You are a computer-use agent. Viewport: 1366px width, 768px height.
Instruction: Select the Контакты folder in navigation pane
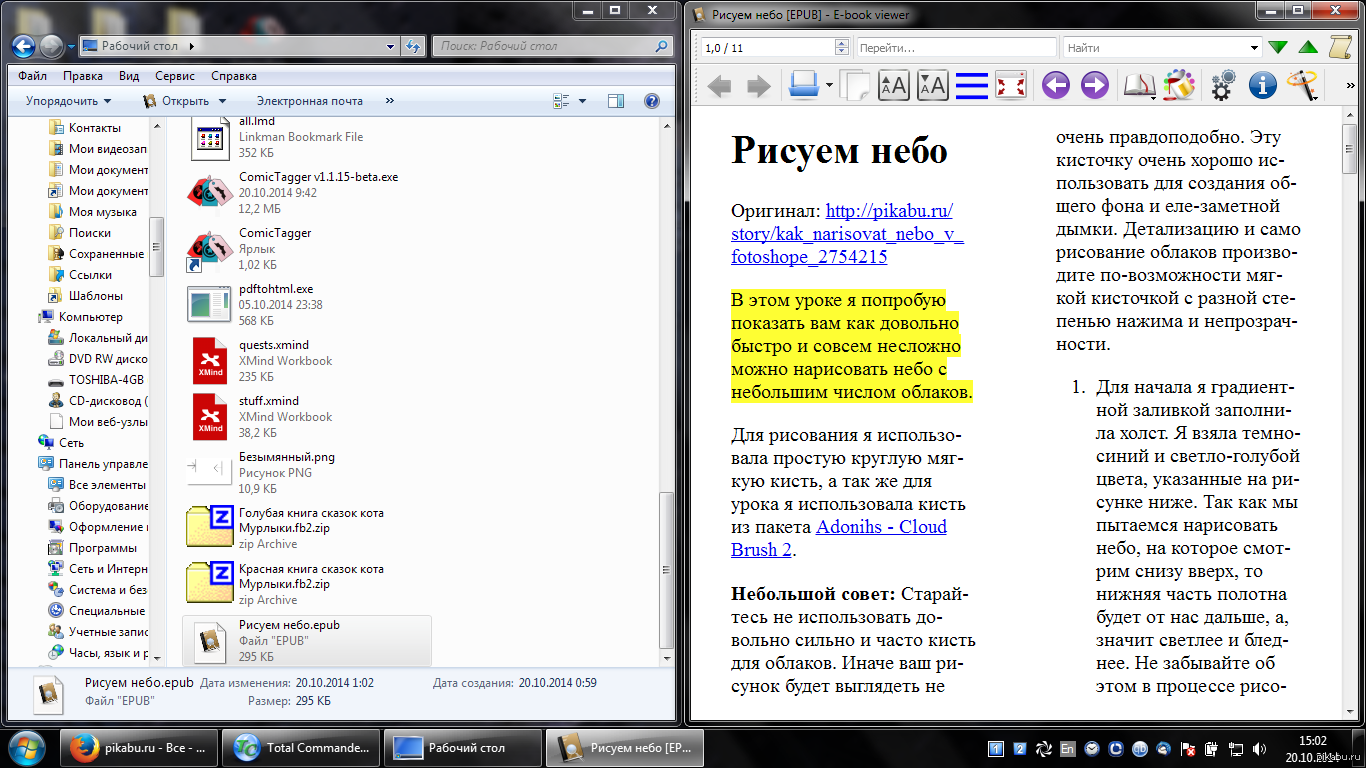point(95,128)
